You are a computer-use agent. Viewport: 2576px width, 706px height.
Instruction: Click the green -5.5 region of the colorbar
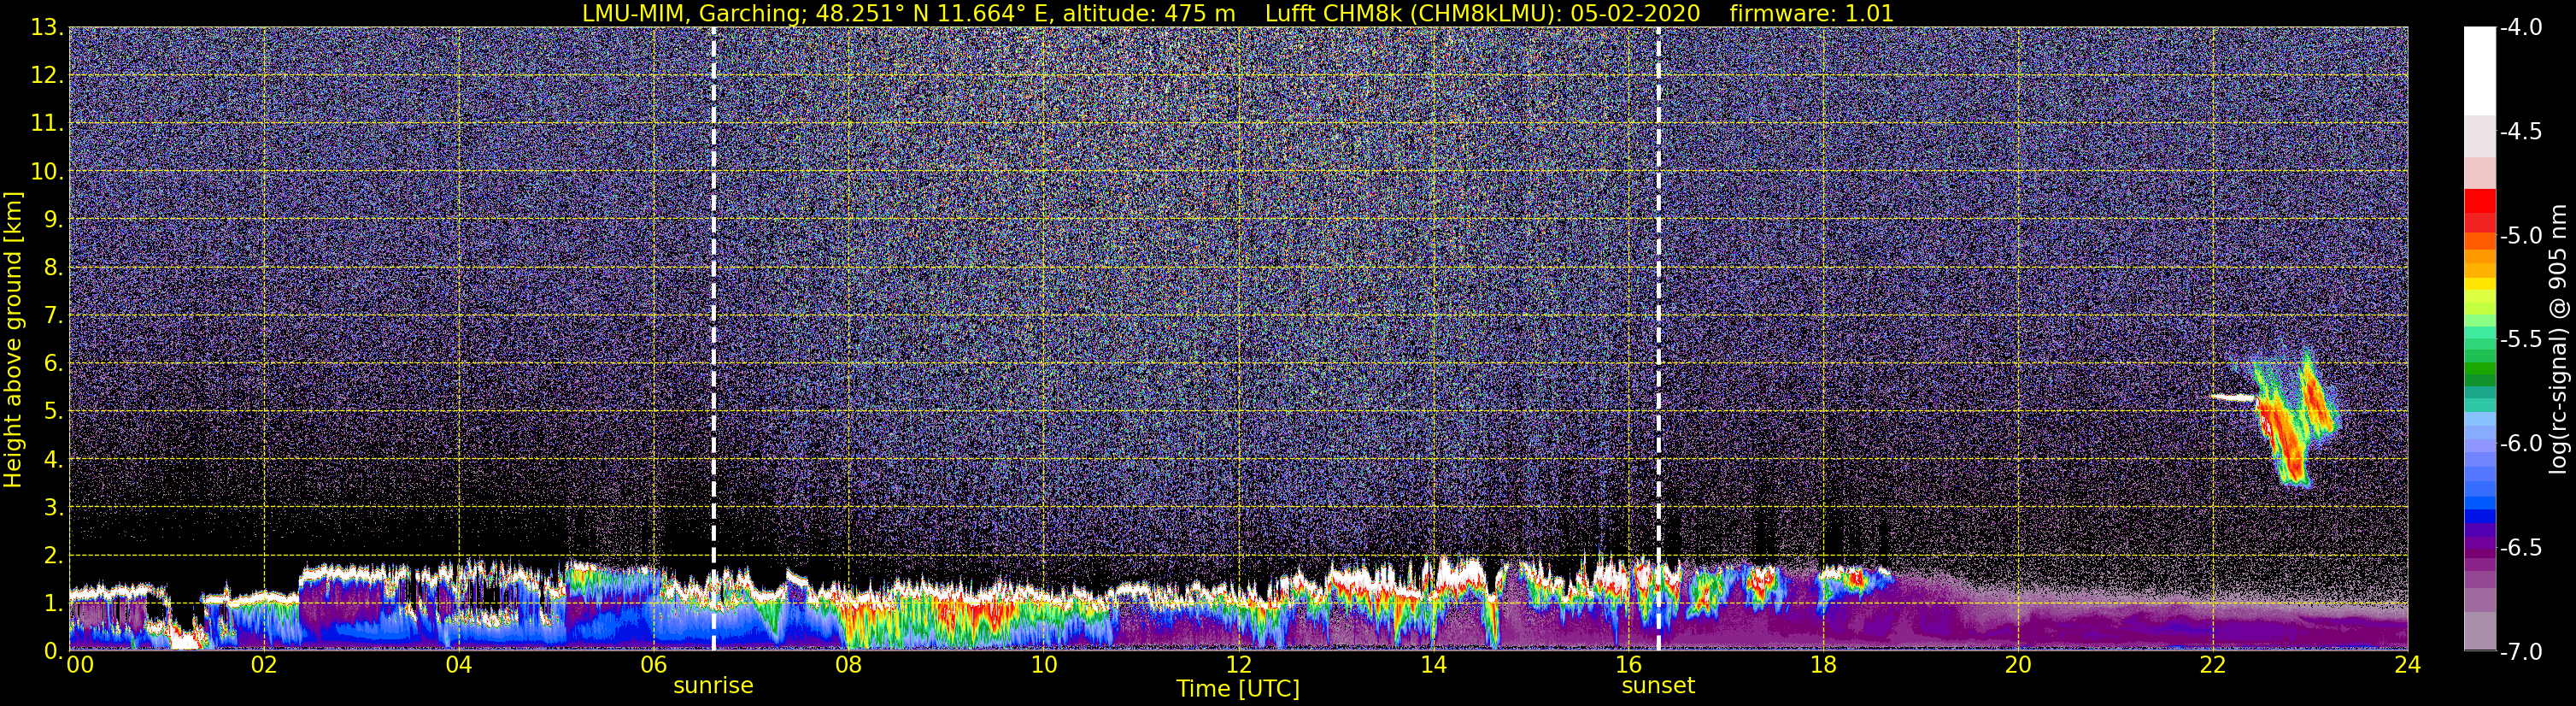[2479, 345]
